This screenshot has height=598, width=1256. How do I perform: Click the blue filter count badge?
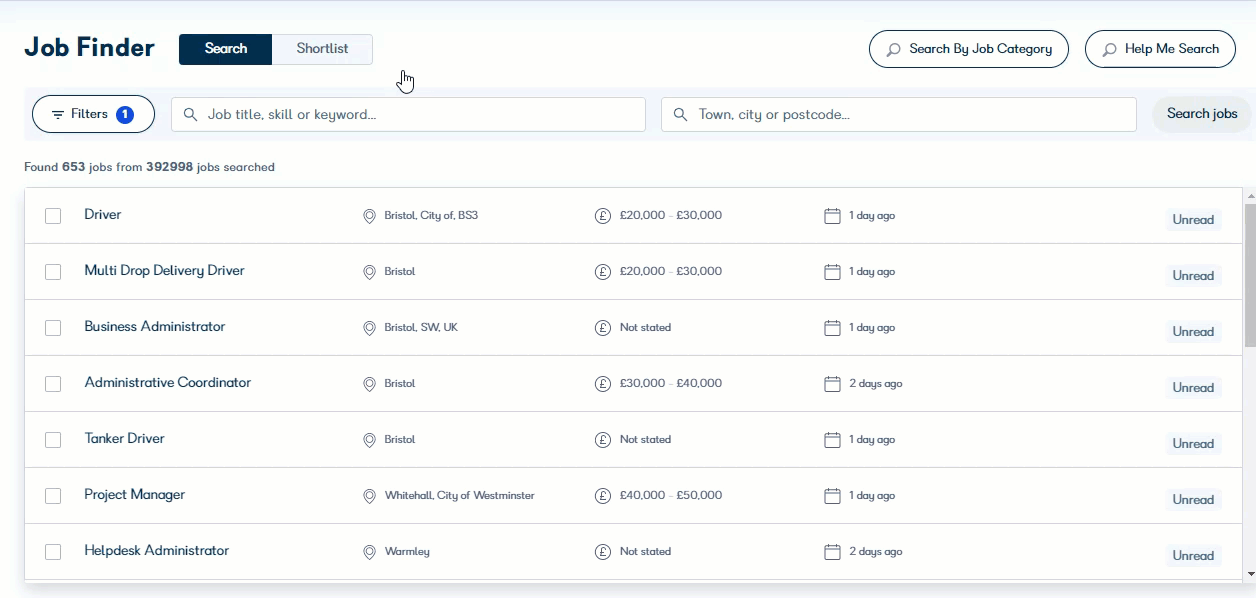[125, 115]
